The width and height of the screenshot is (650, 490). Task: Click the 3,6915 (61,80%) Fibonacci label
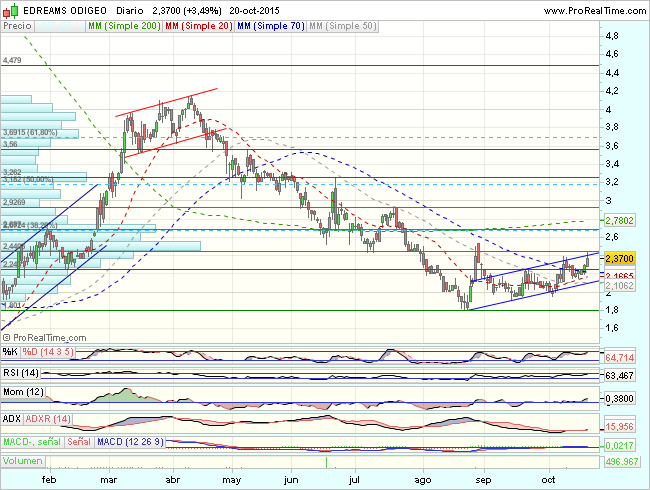click(x=30, y=132)
